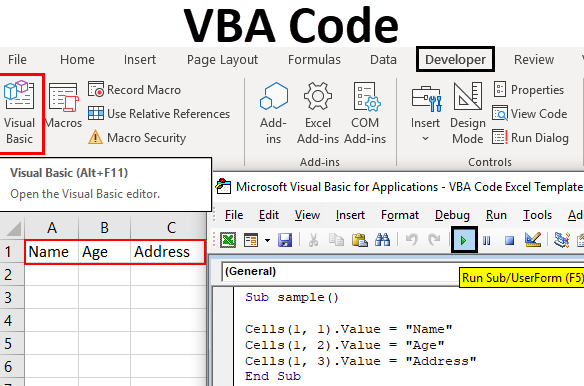Start Record Macro
Screen dimensions: 584x386
(x=135, y=90)
